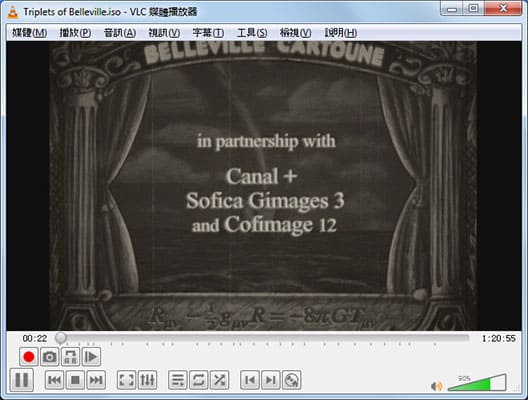The width and height of the screenshot is (528, 400).
Task: Open the 音訊(A) Audio menu
Action: (x=120, y=33)
